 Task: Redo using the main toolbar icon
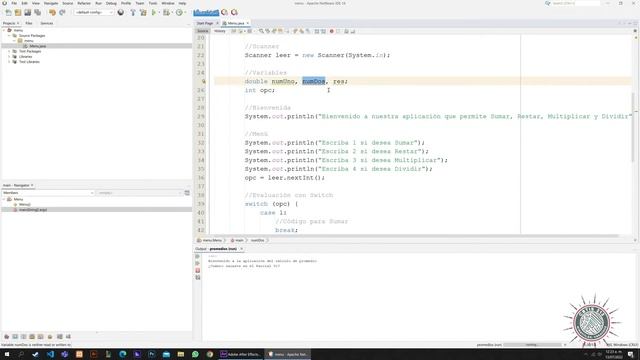[x=62, y=13]
